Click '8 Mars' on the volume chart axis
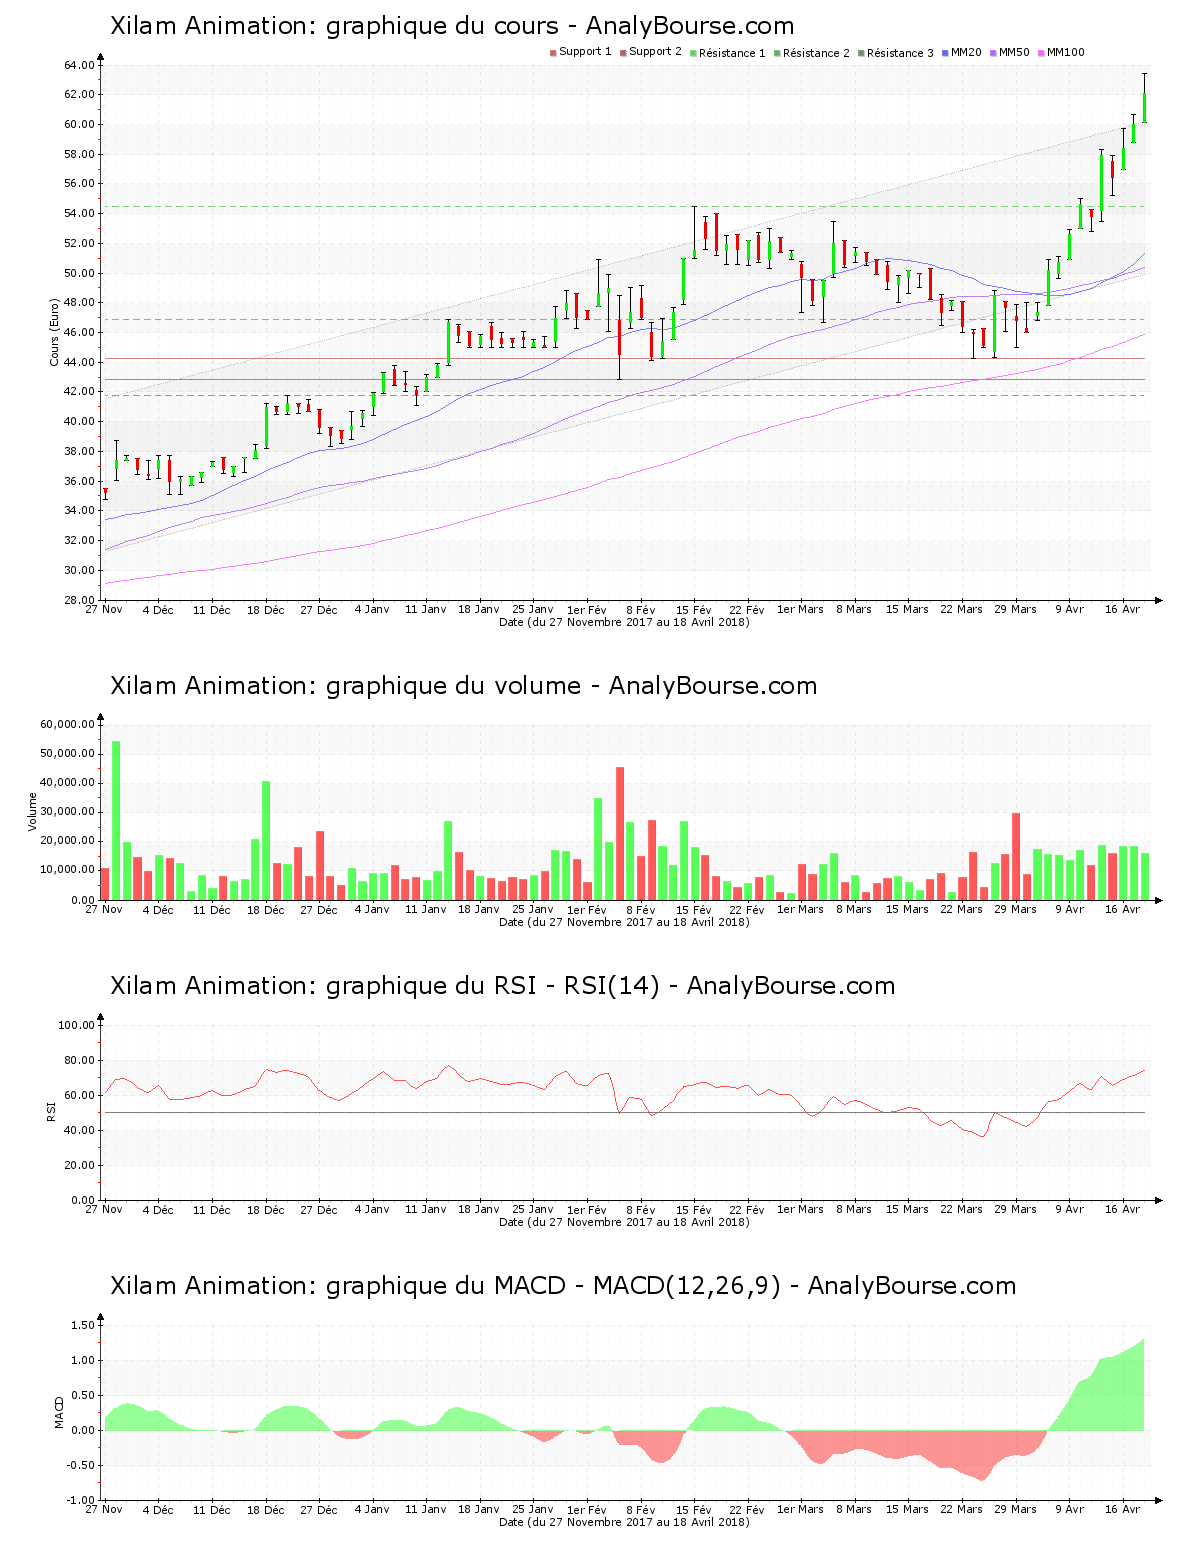The width and height of the screenshot is (1200, 1550). coord(854,909)
